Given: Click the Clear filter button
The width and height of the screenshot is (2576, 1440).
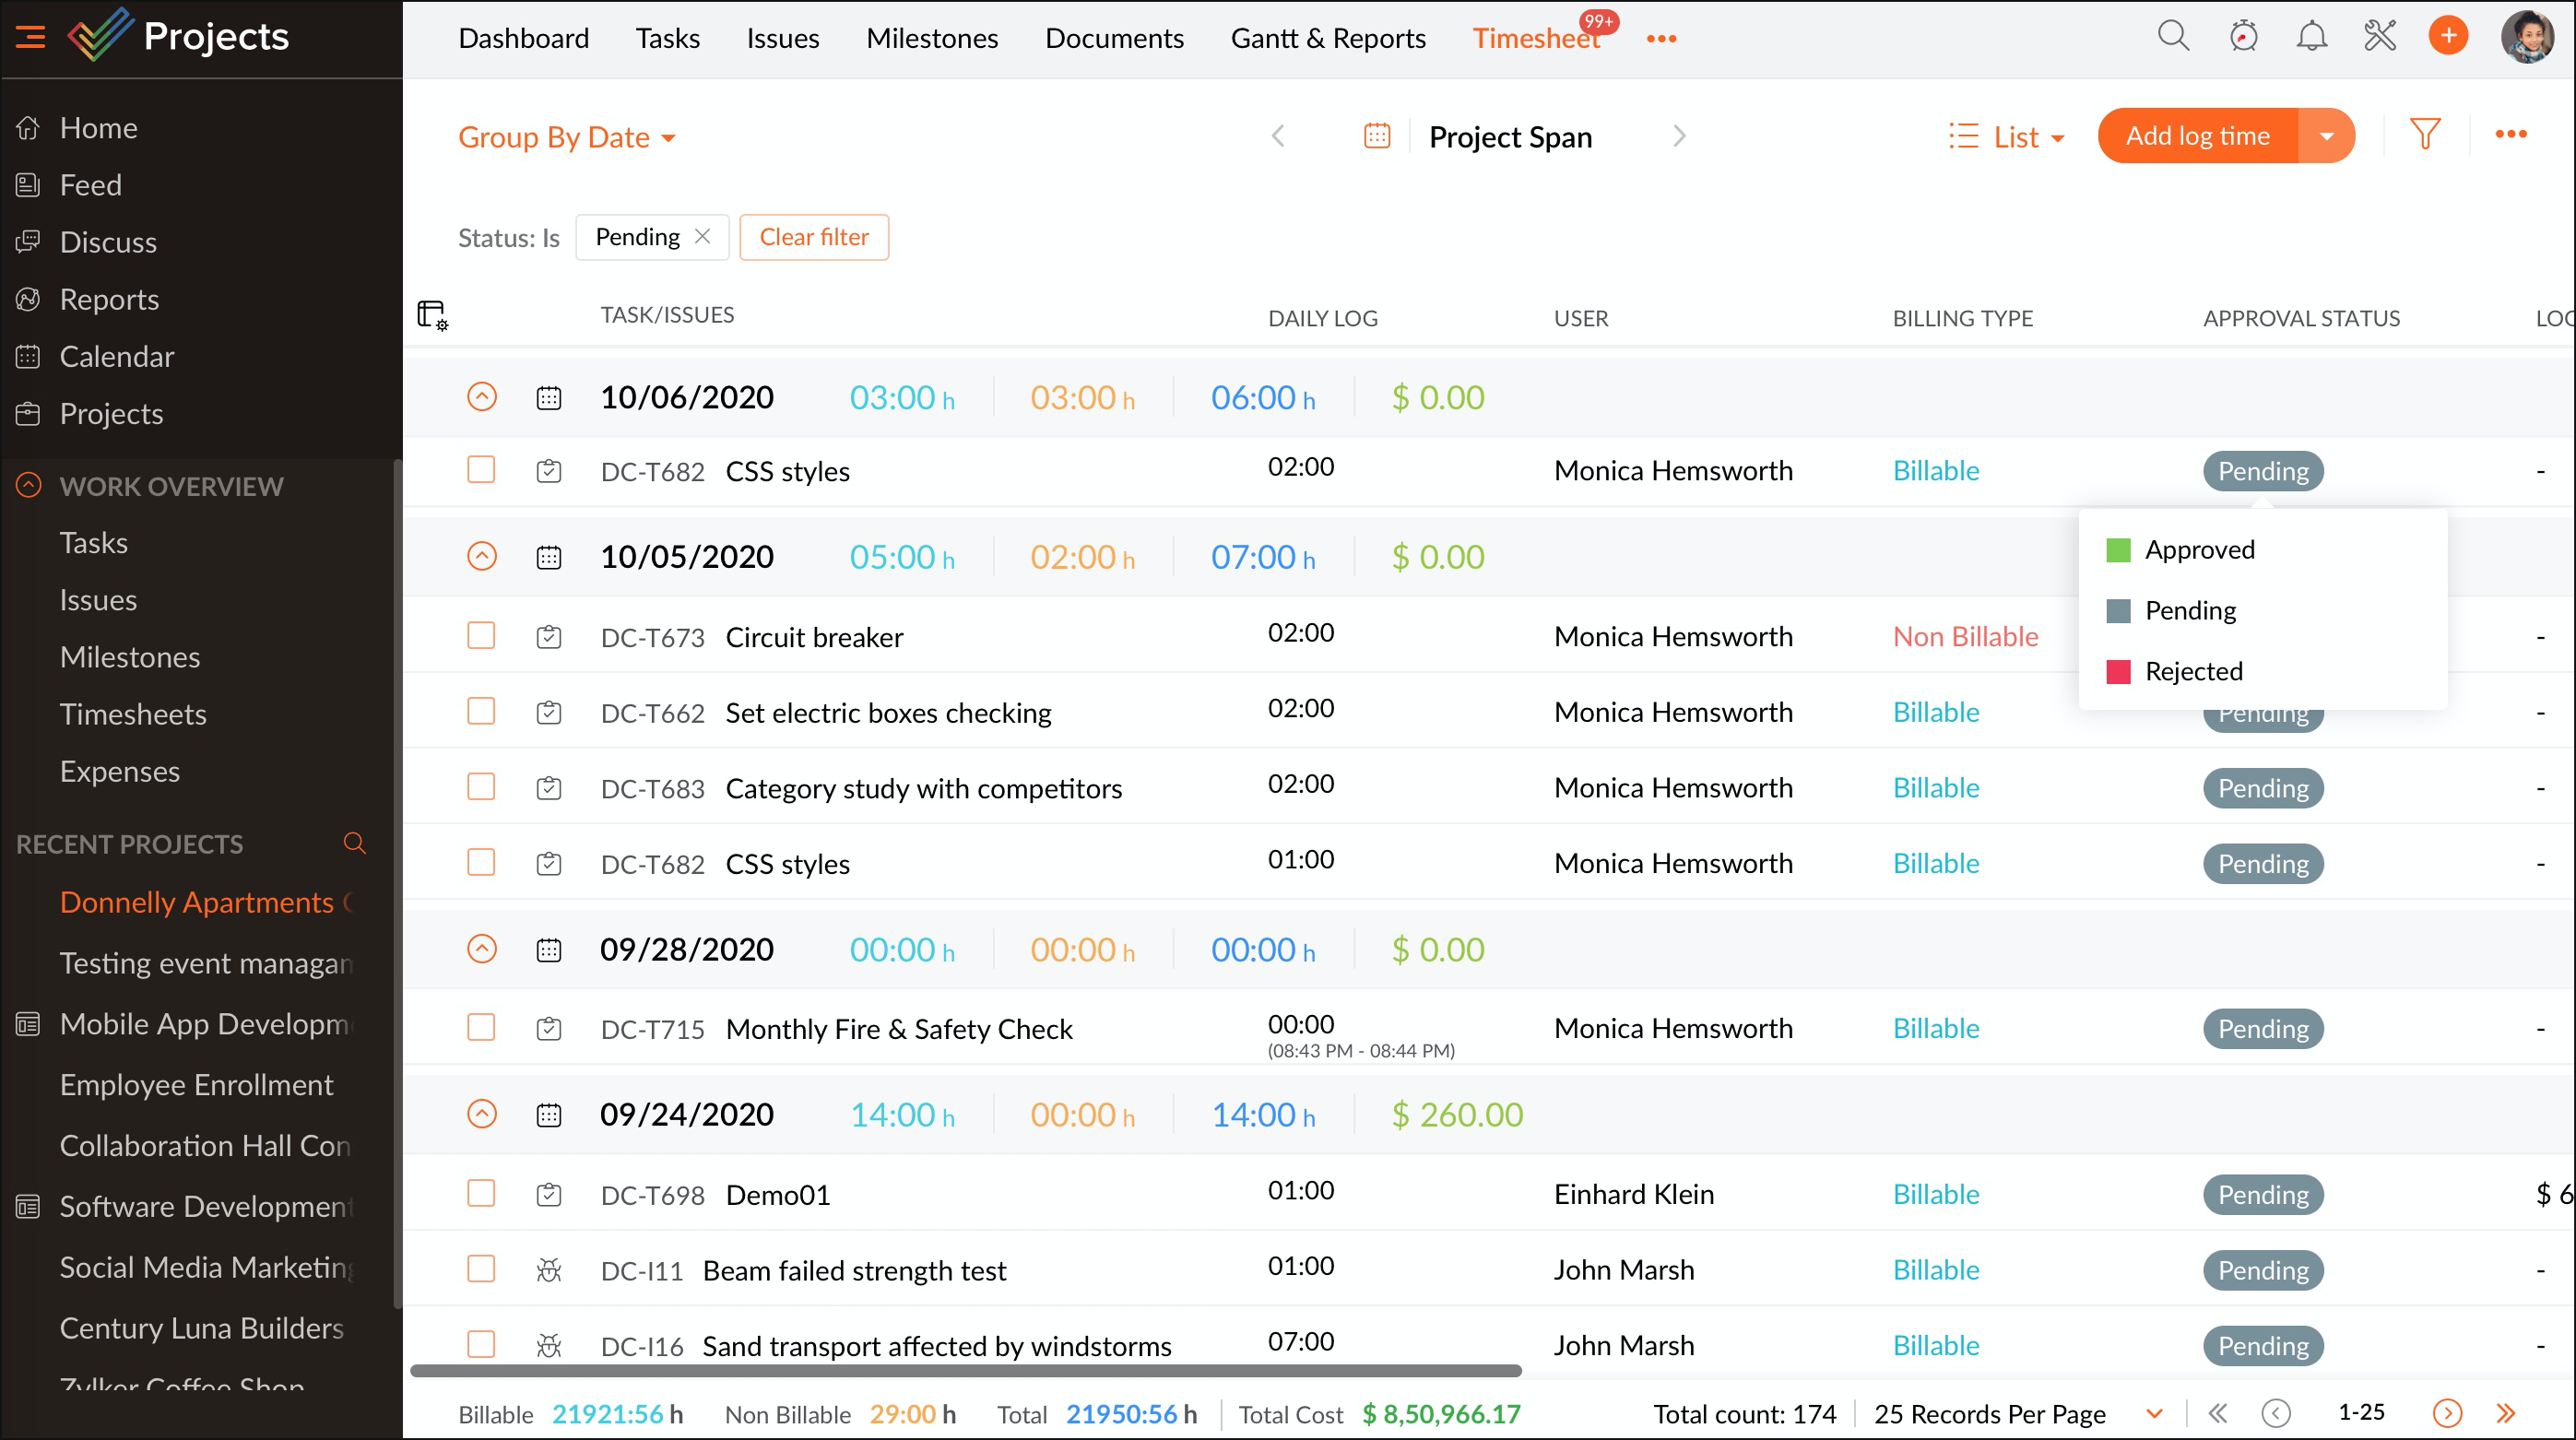Looking at the screenshot, I should (x=814, y=237).
